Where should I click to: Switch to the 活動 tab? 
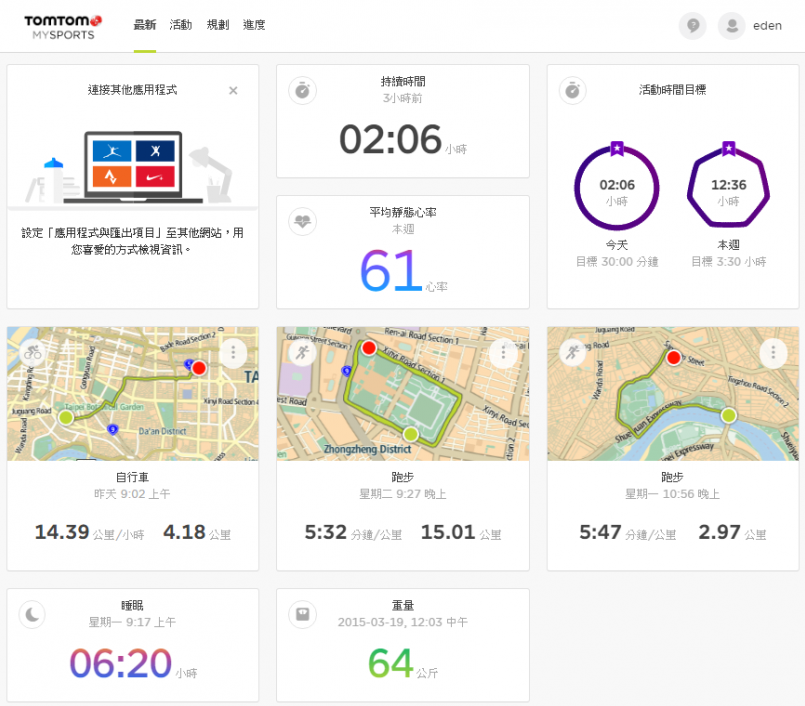click(181, 25)
